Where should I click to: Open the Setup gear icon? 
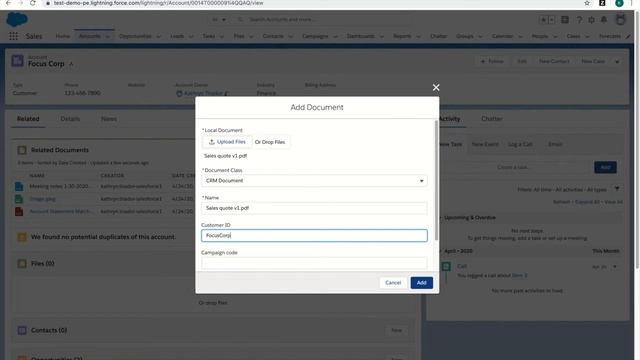coord(591,20)
